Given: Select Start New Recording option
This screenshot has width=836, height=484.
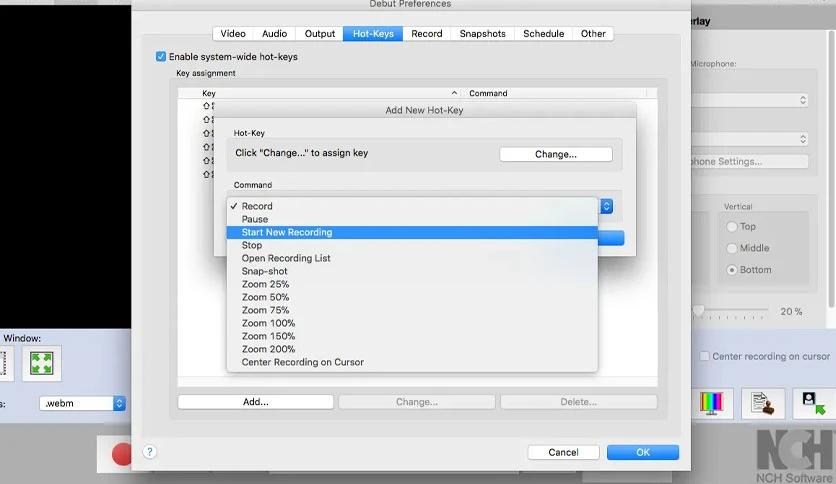Looking at the screenshot, I should pyautogui.click(x=412, y=232).
